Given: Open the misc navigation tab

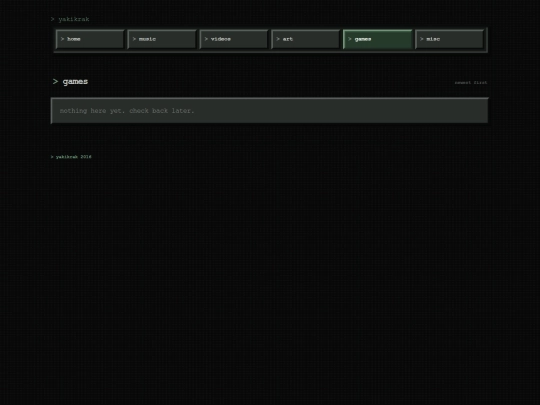Looking at the screenshot, I should [x=449, y=39].
